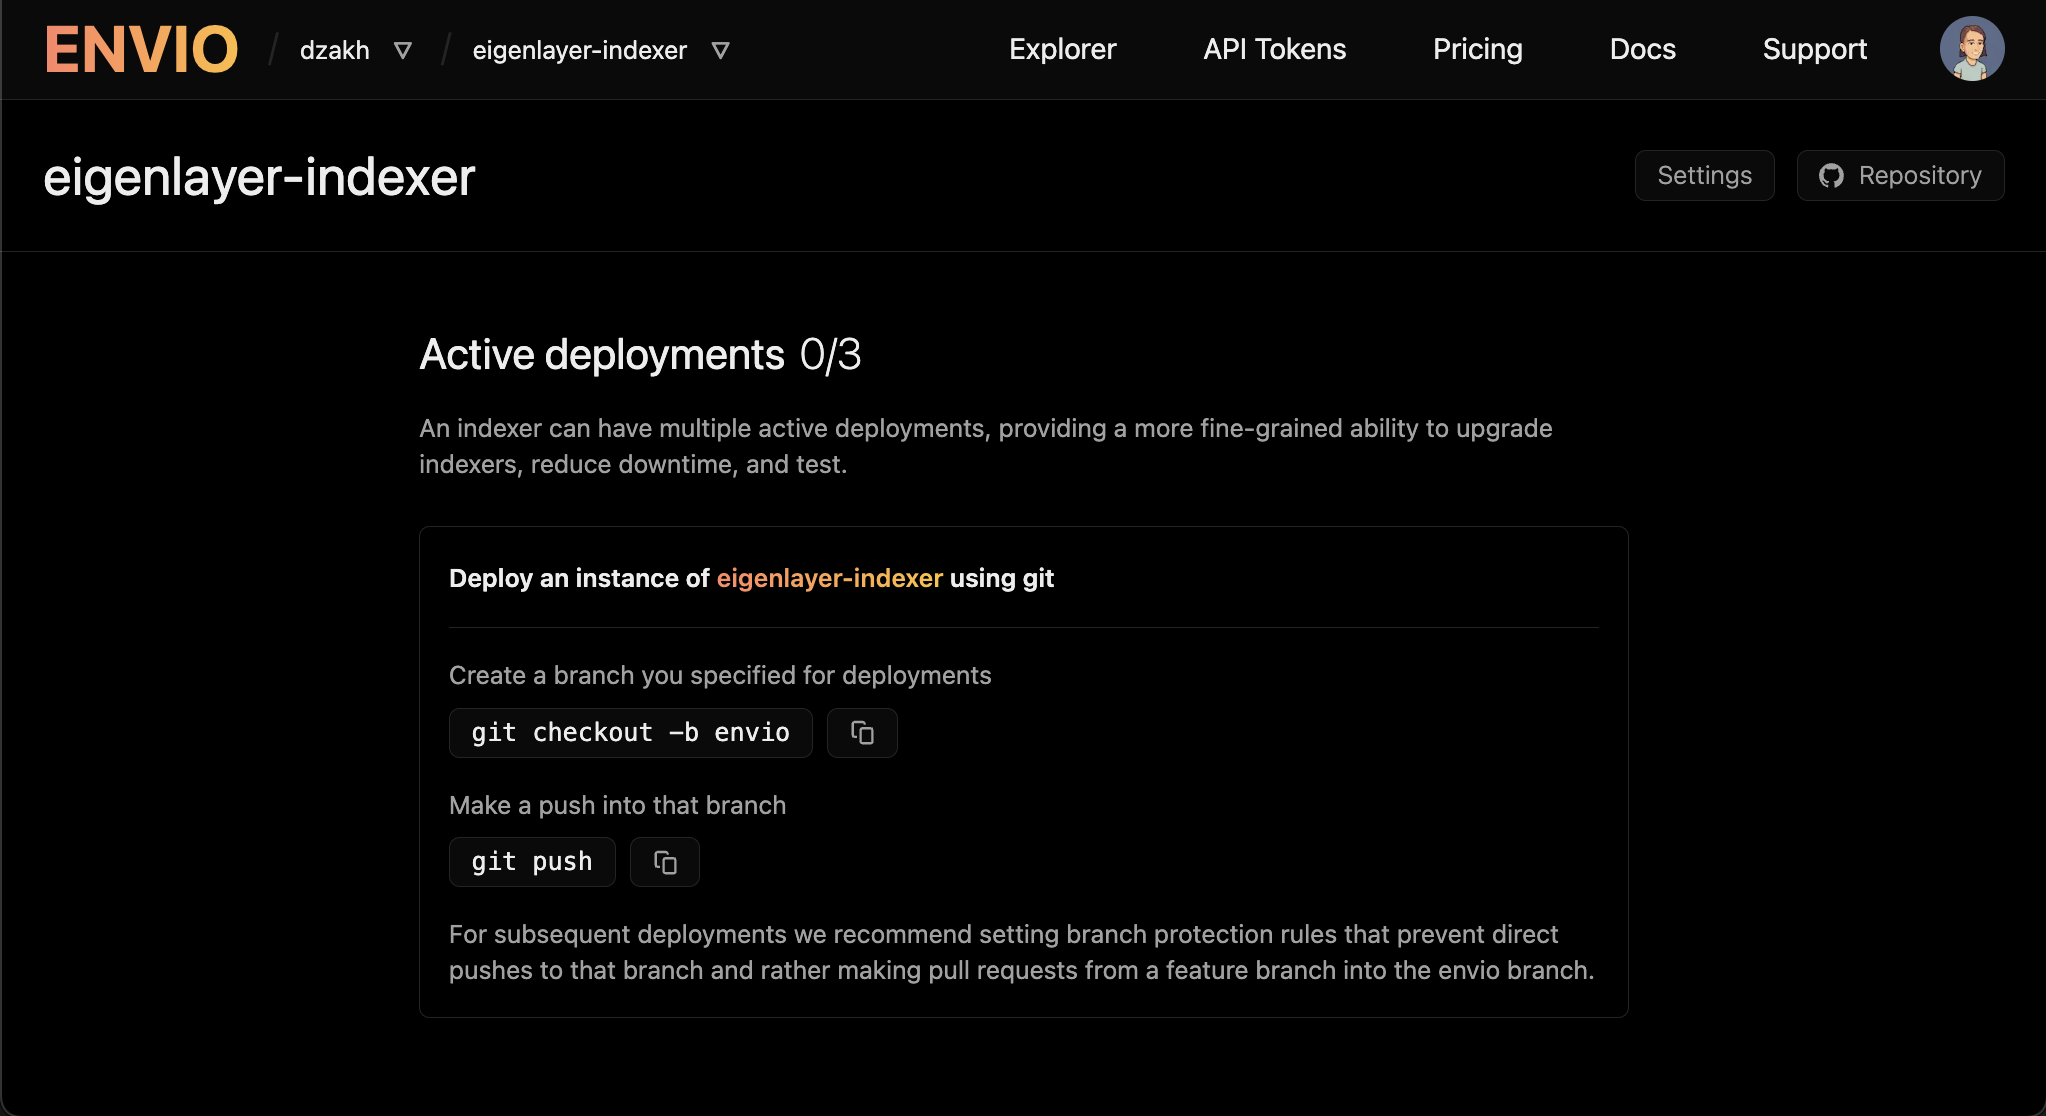Click the eigenlayer-indexer highlighted text in deploy card
This screenshot has width=2046, height=1116.
829,578
